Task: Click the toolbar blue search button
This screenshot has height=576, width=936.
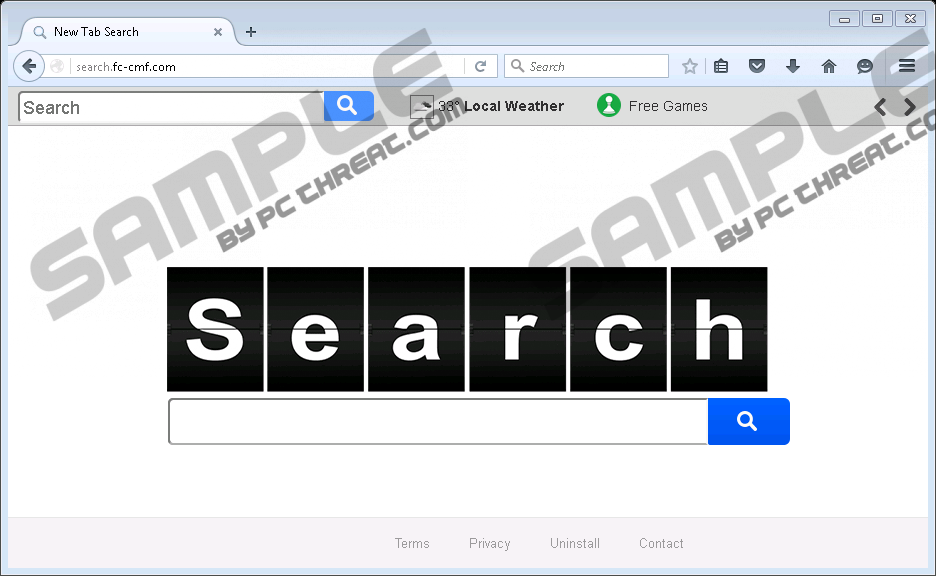Action: point(349,106)
